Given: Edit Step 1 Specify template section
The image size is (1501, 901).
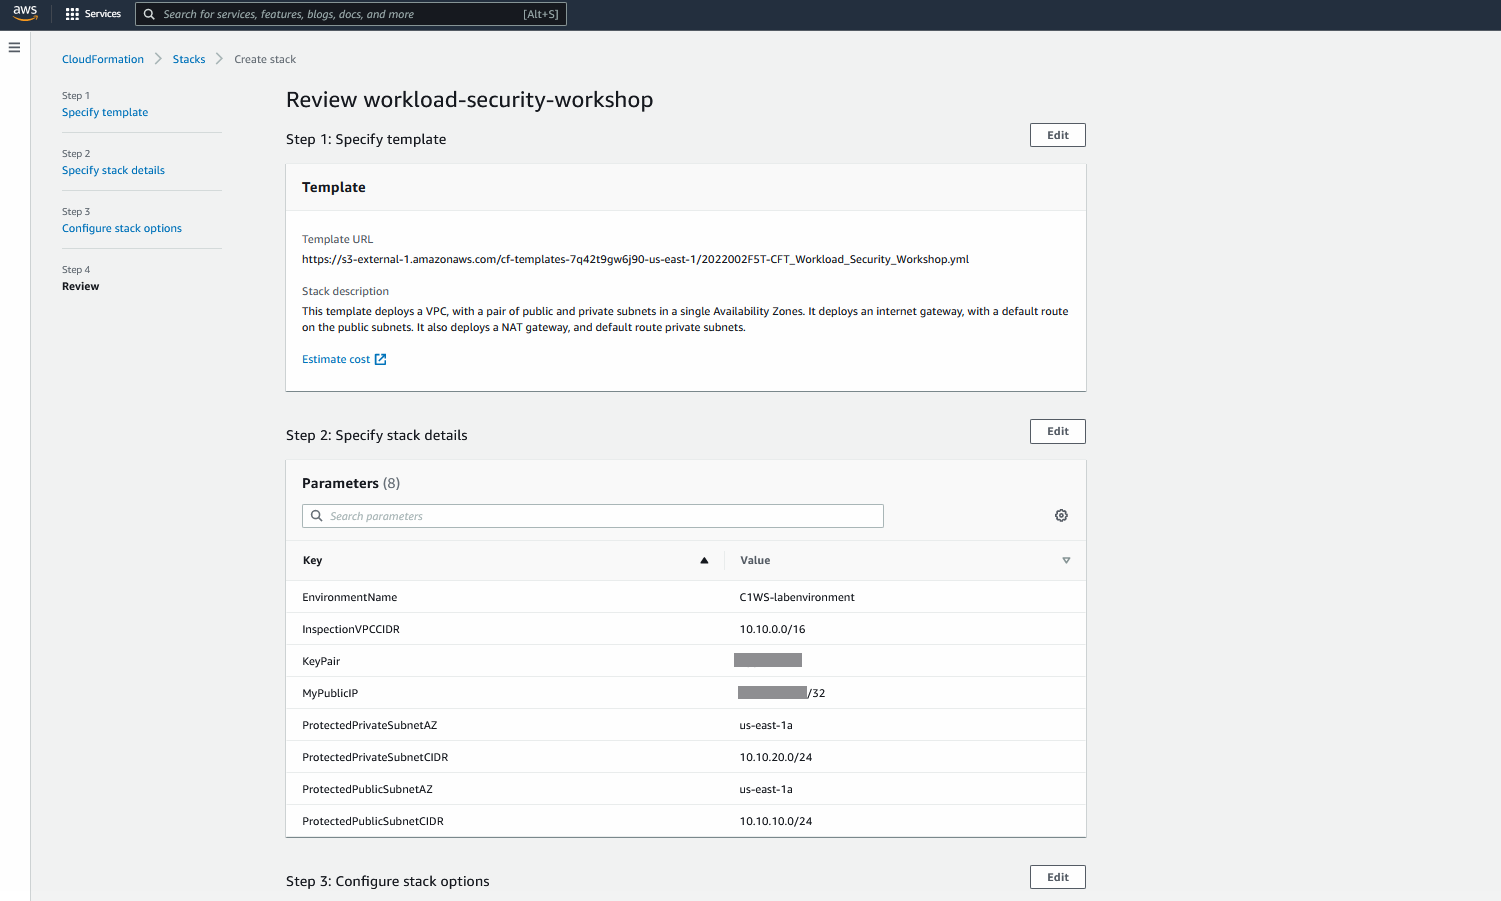Looking at the screenshot, I should [x=1058, y=135].
